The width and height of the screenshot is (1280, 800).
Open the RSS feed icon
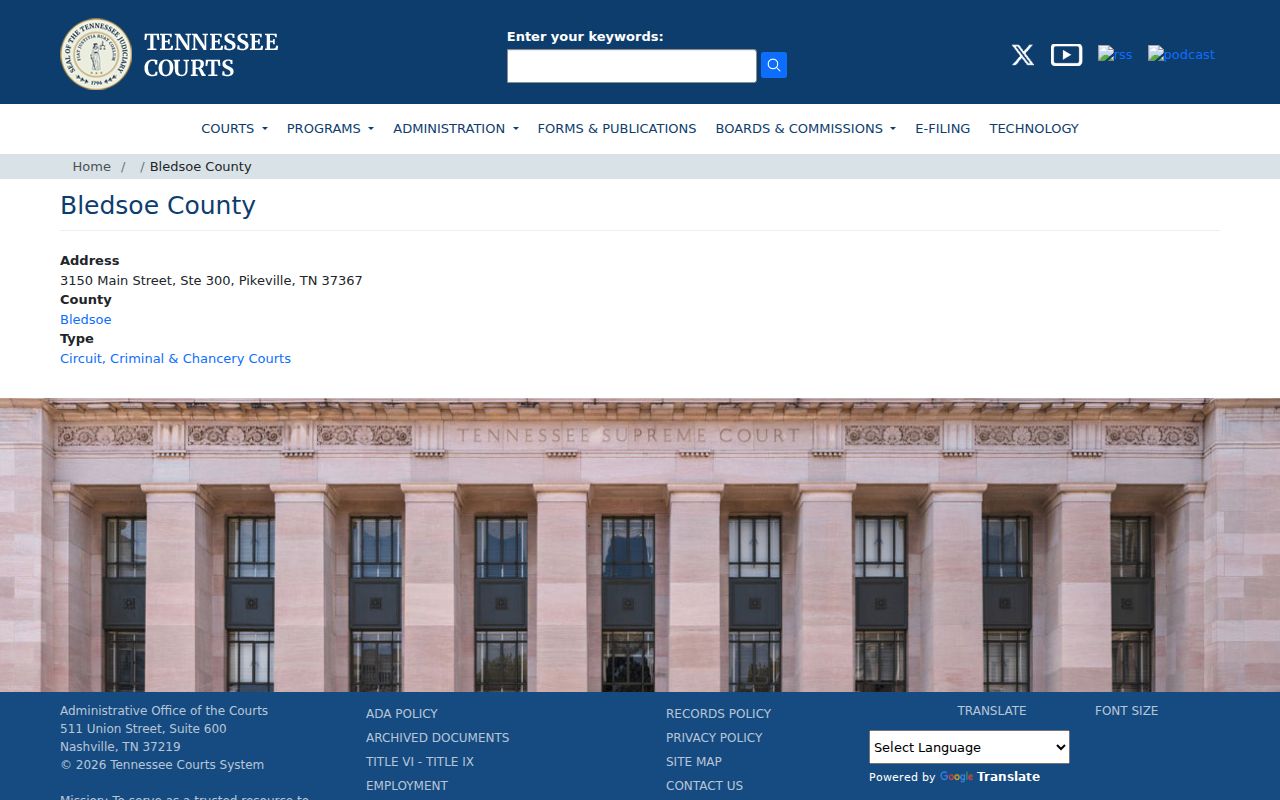coord(1115,54)
